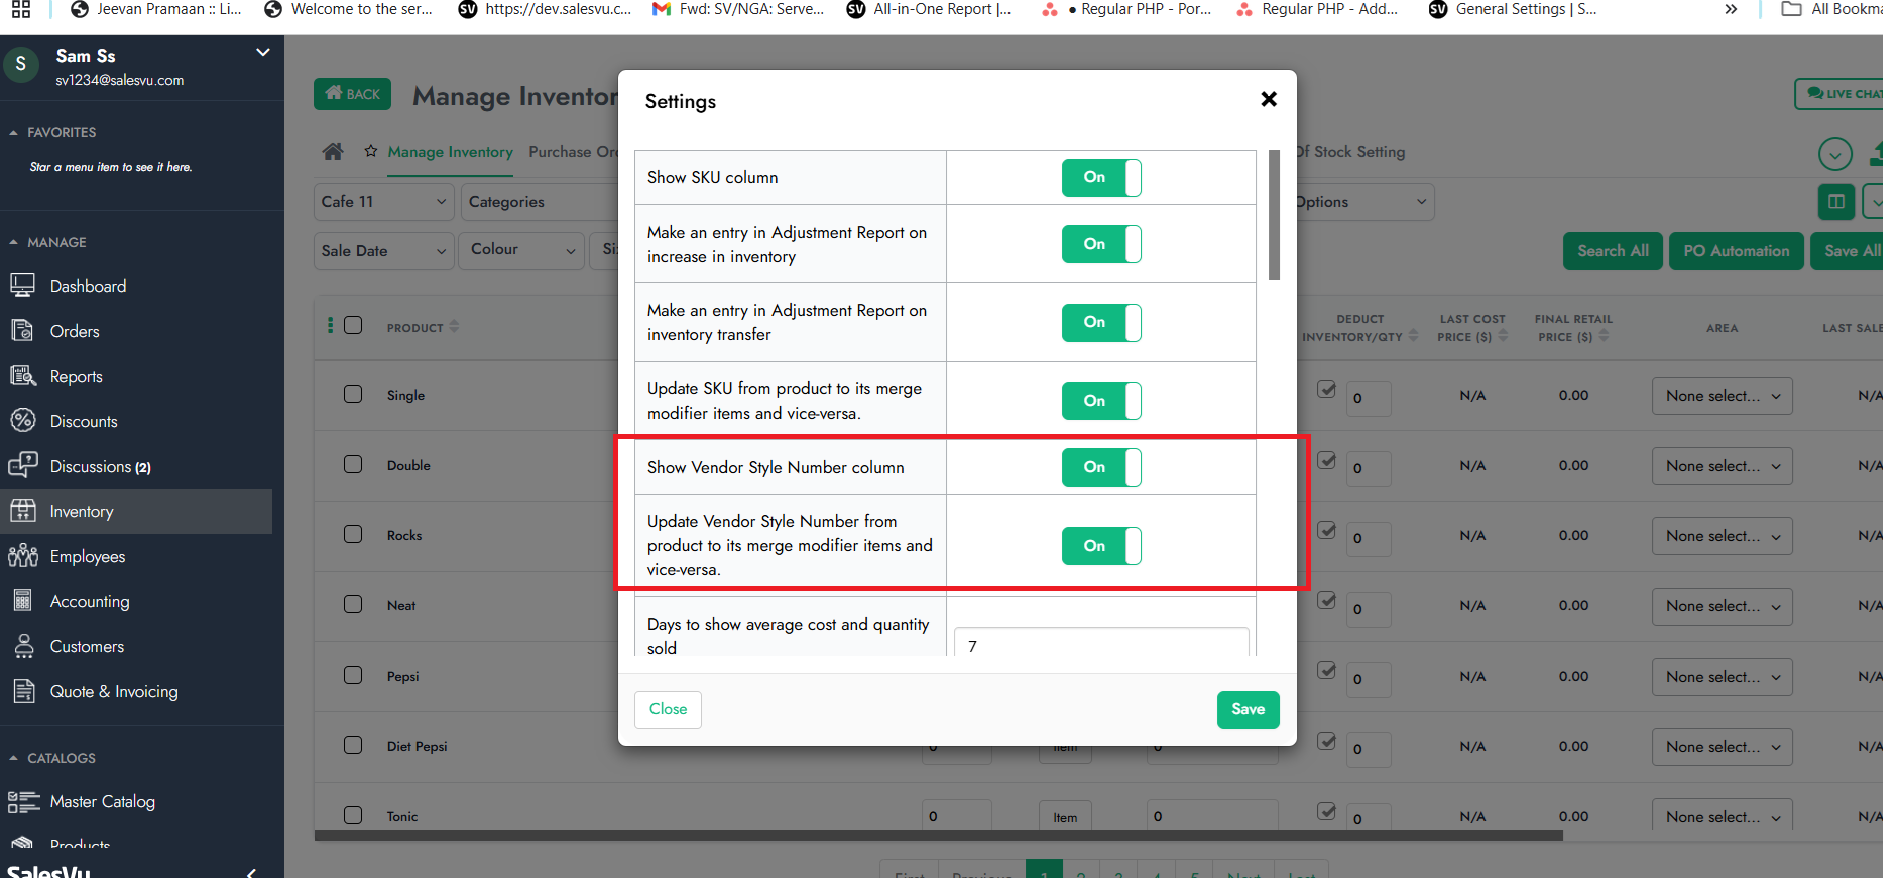The image size is (1883, 878).
Task: Open the Employees section
Action: 87,556
